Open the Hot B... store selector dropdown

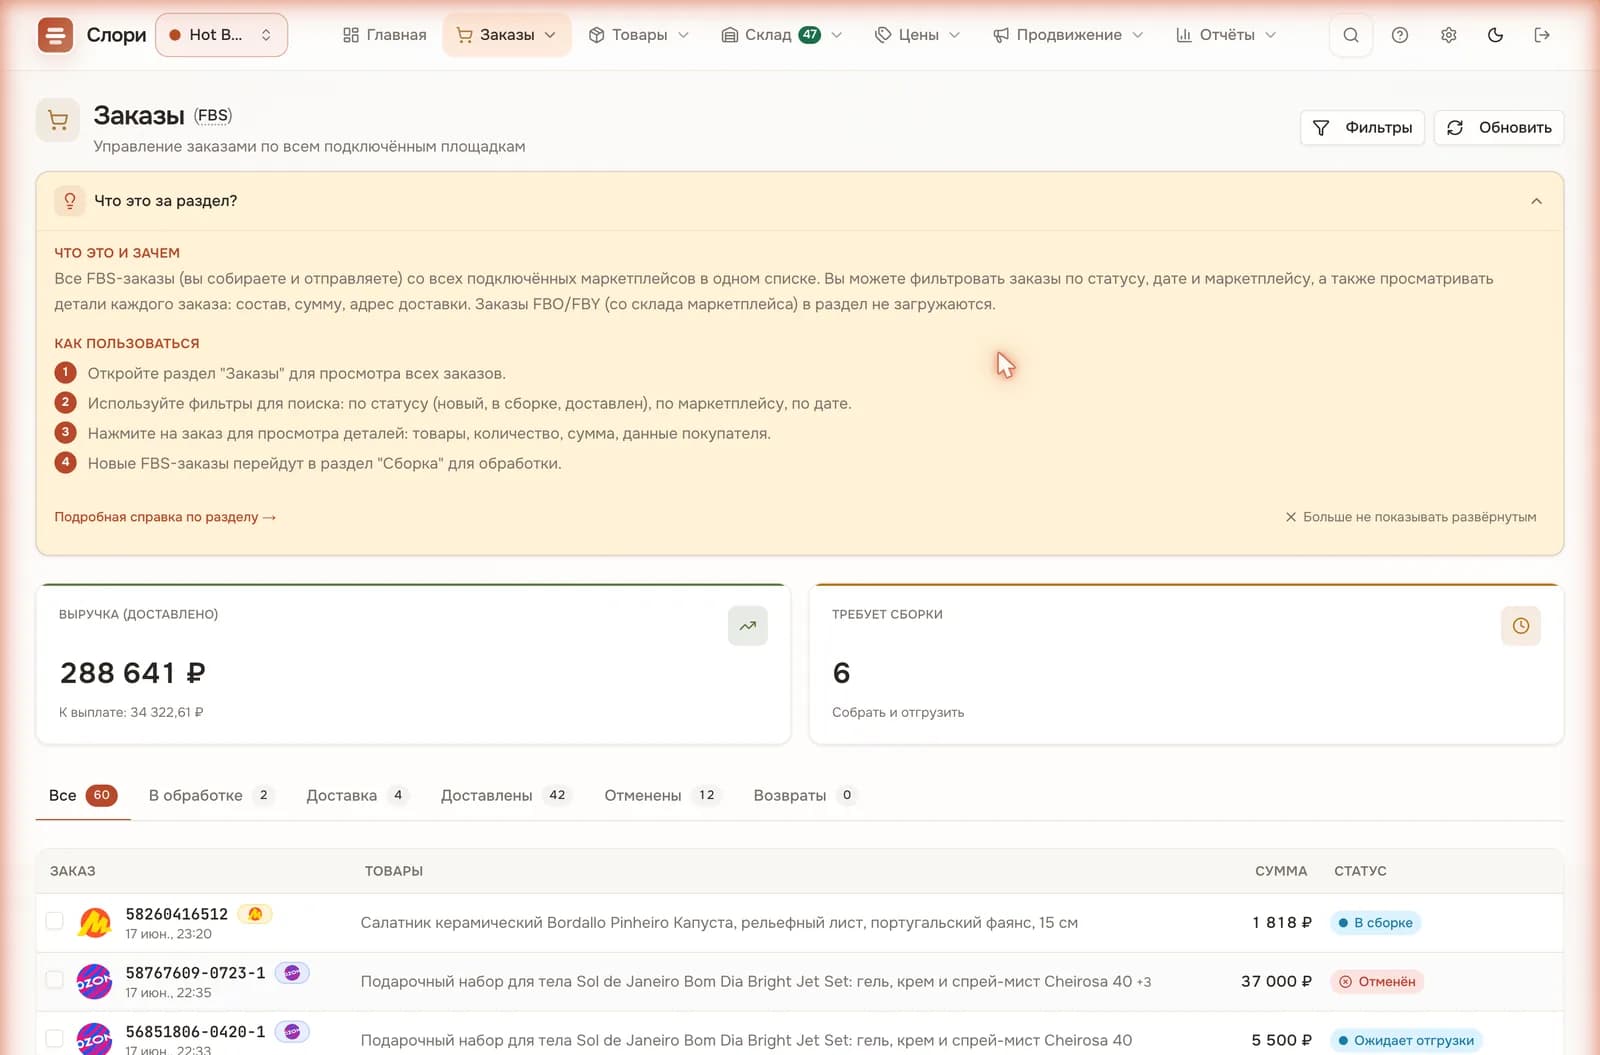[221, 35]
